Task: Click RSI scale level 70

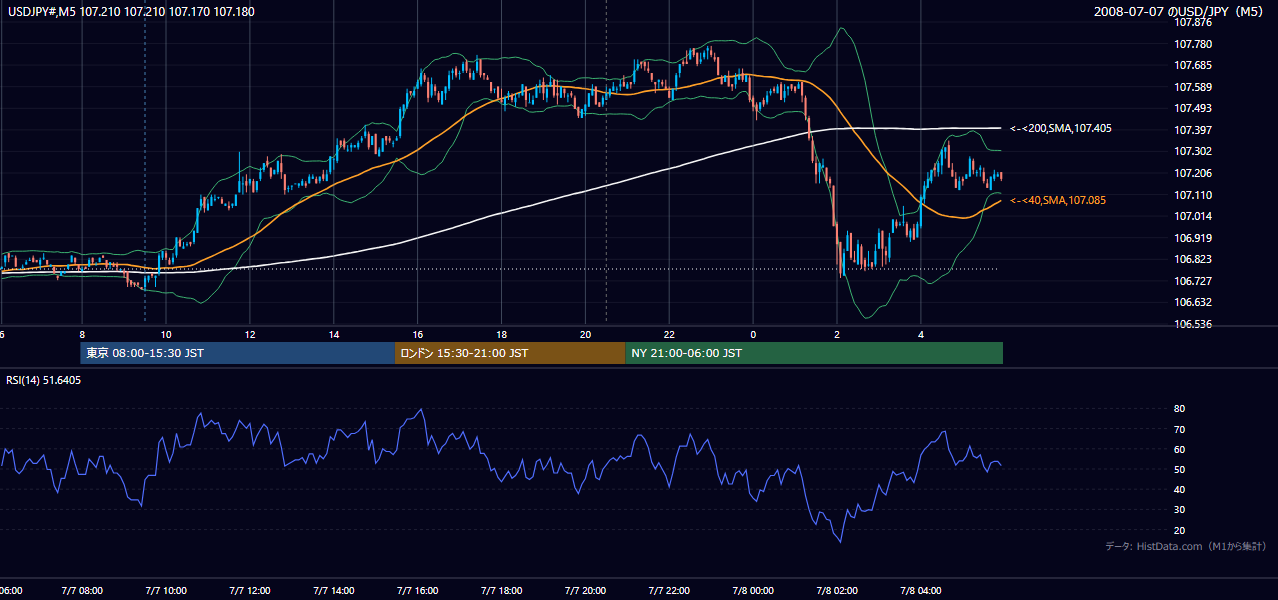Action: pyautogui.click(x=1179, y=429)
